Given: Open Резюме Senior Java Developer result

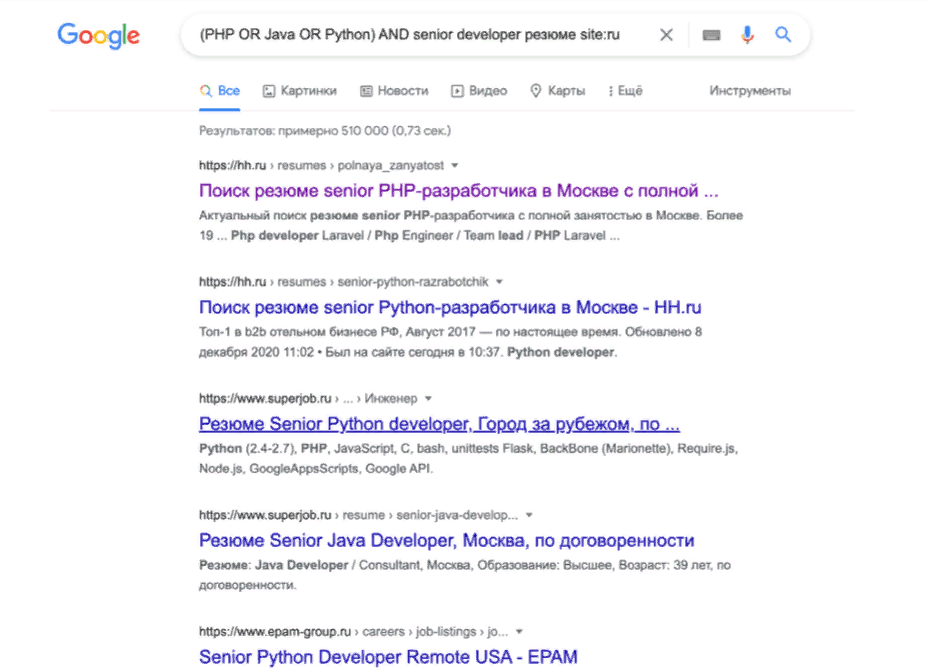Looking at the screenshot, I should tap(446, 541).
